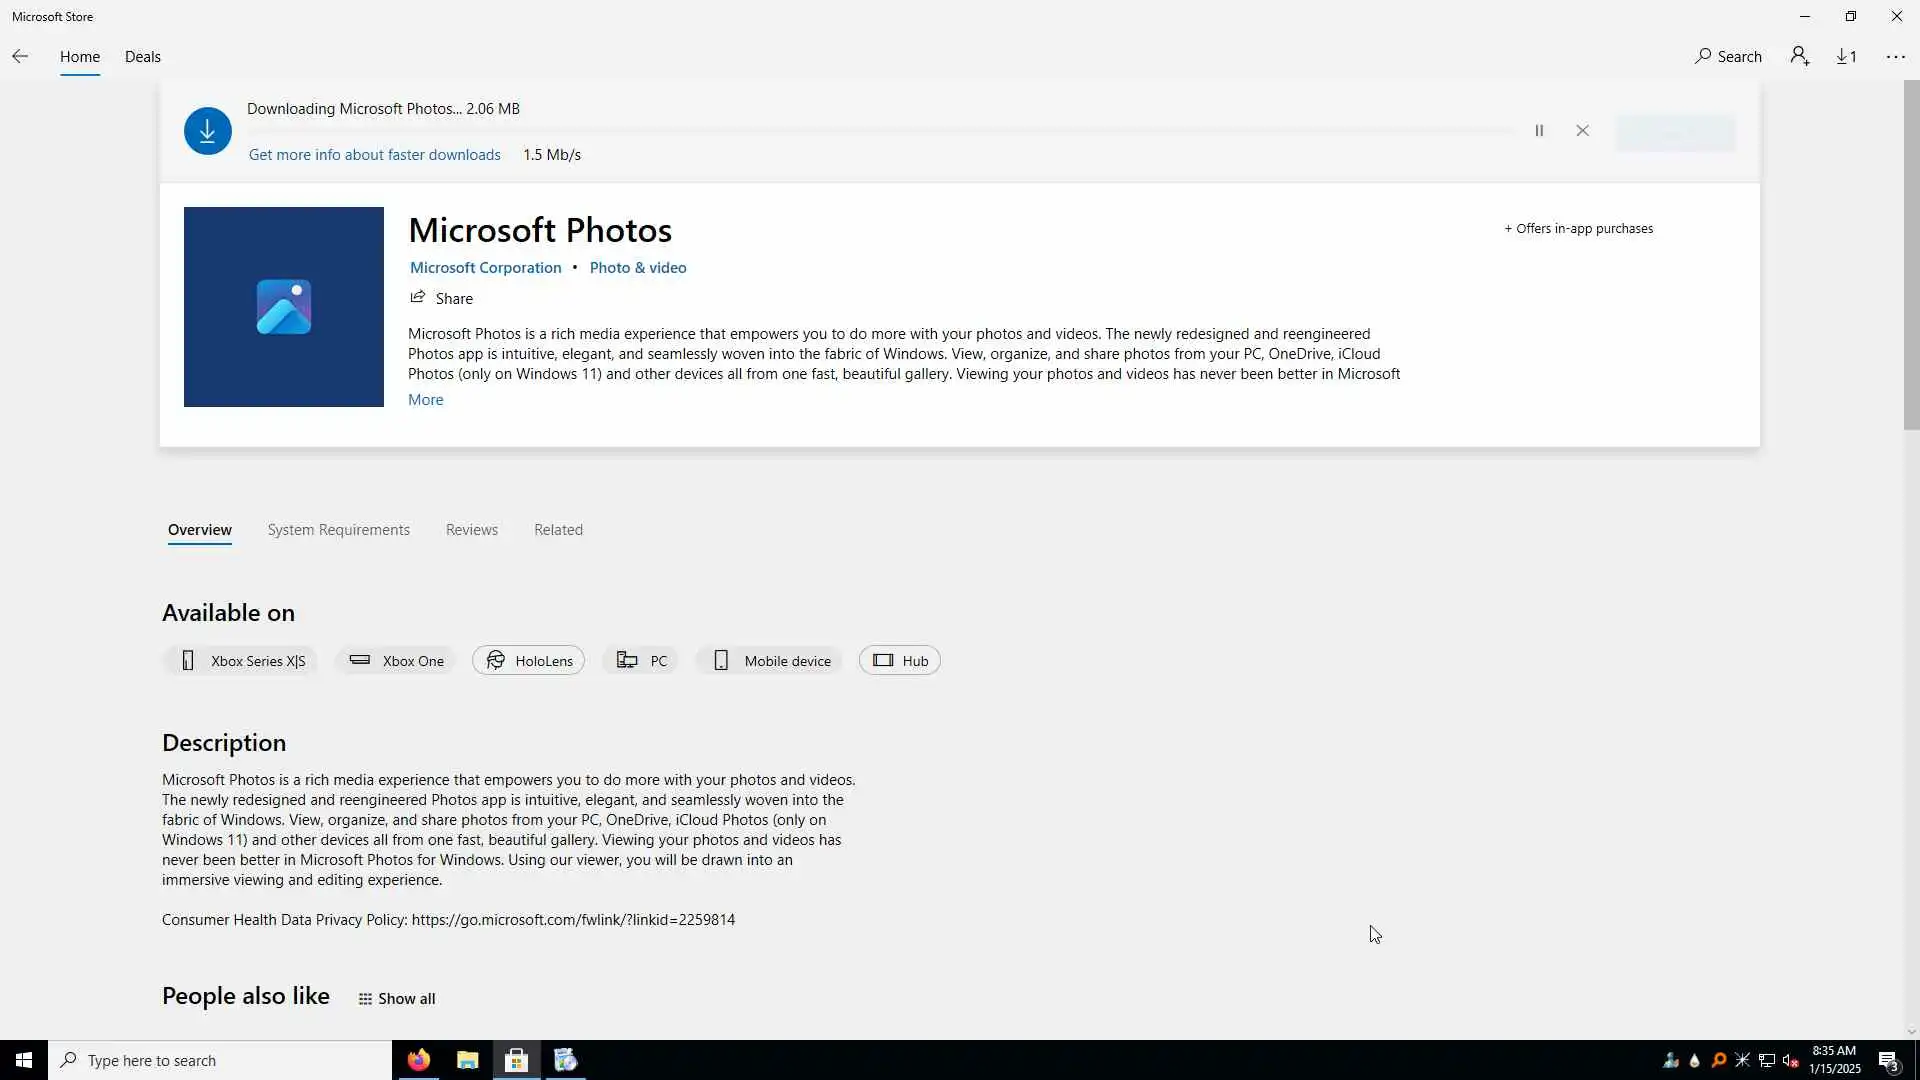
Task: Switch to System Requirements tab
Action: pos(338,530)
